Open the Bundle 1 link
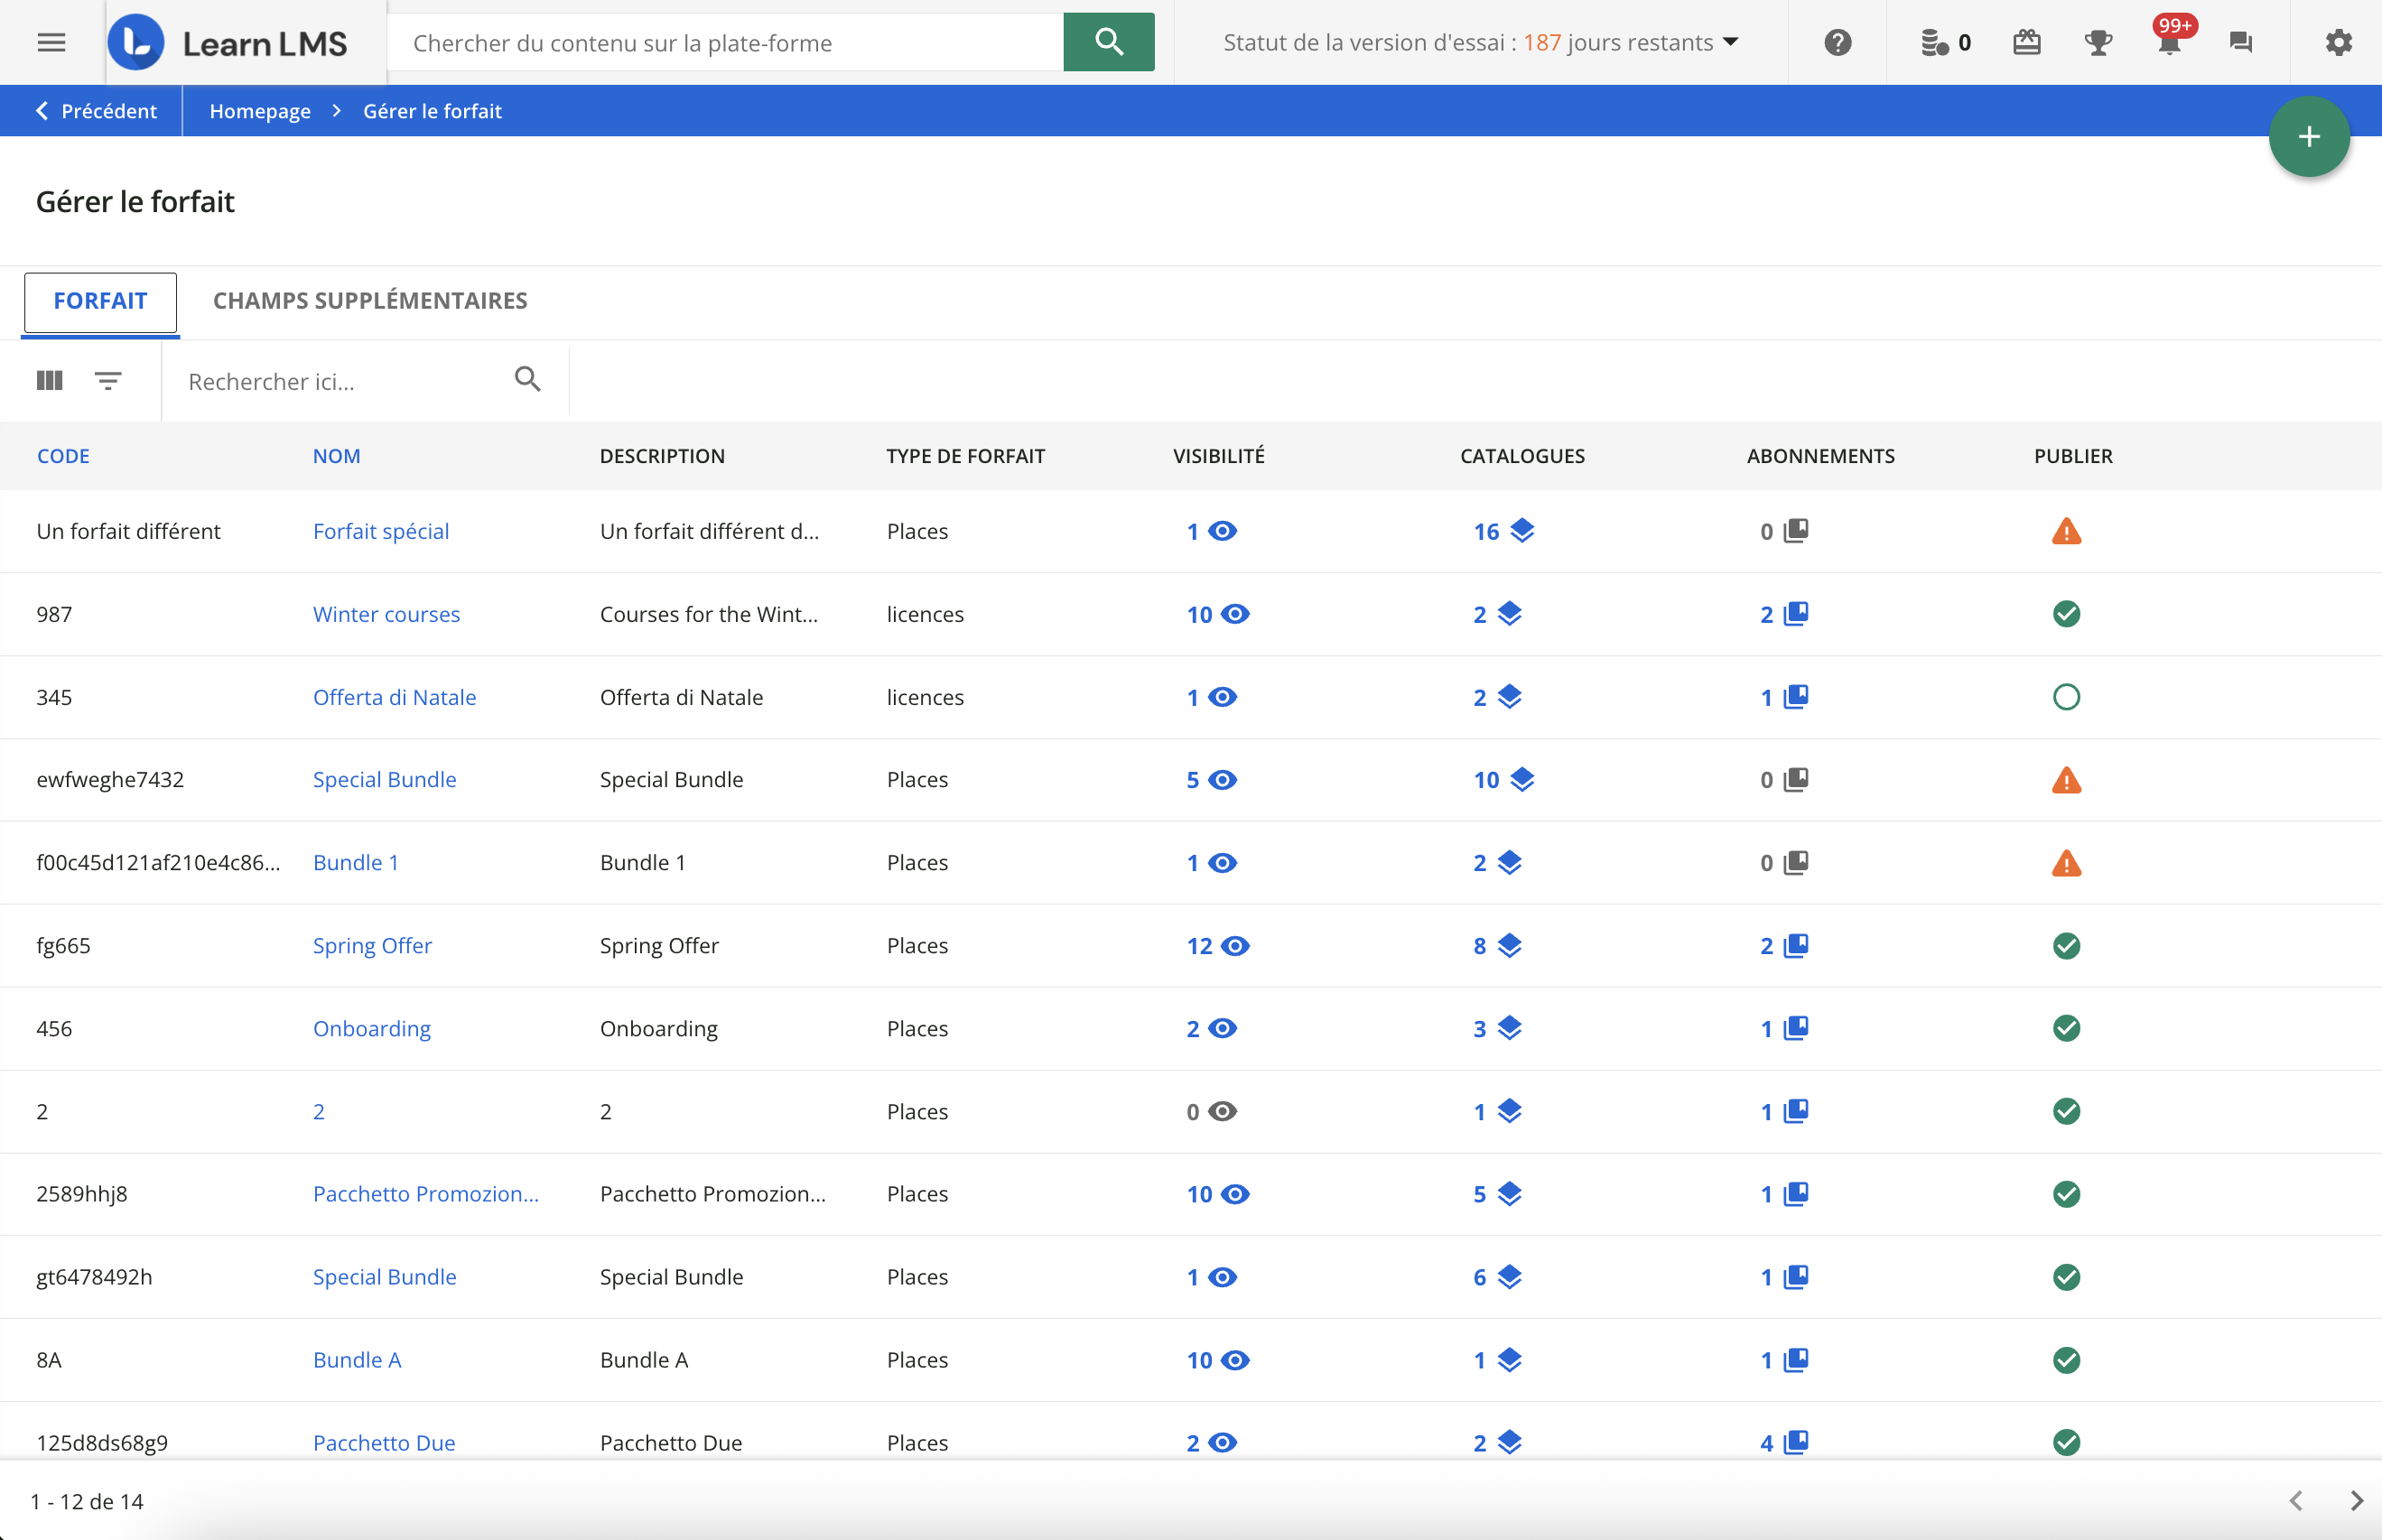 point(355,862)
